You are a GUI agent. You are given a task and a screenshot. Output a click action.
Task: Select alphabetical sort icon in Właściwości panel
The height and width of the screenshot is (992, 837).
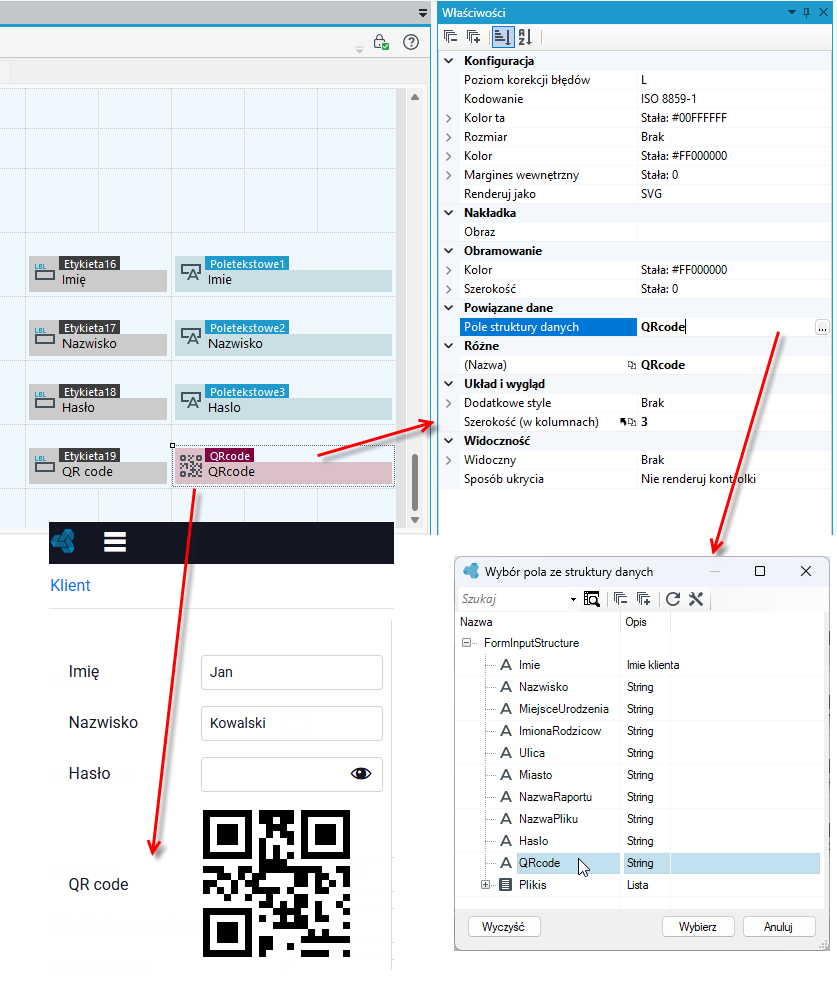(524, 37)
